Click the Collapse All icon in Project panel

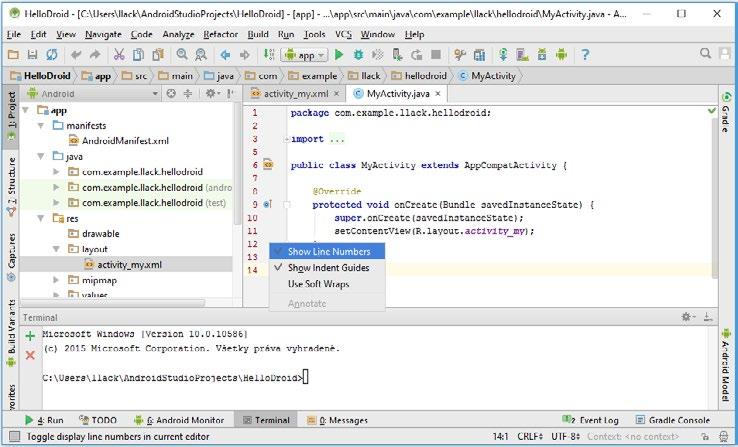187,94
